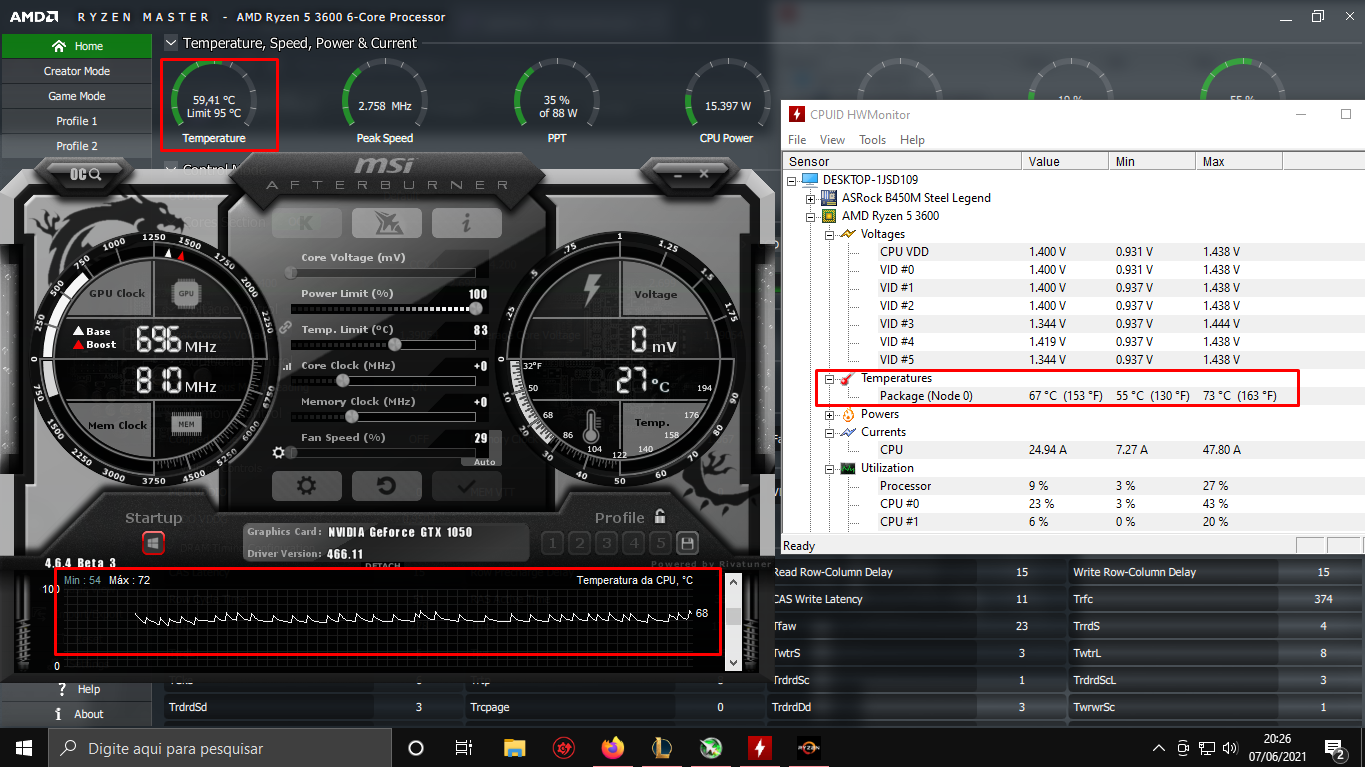Select Afterburner profile slot 3
Viewport: 1365px width, 767px height.
(x=606, y=543)
